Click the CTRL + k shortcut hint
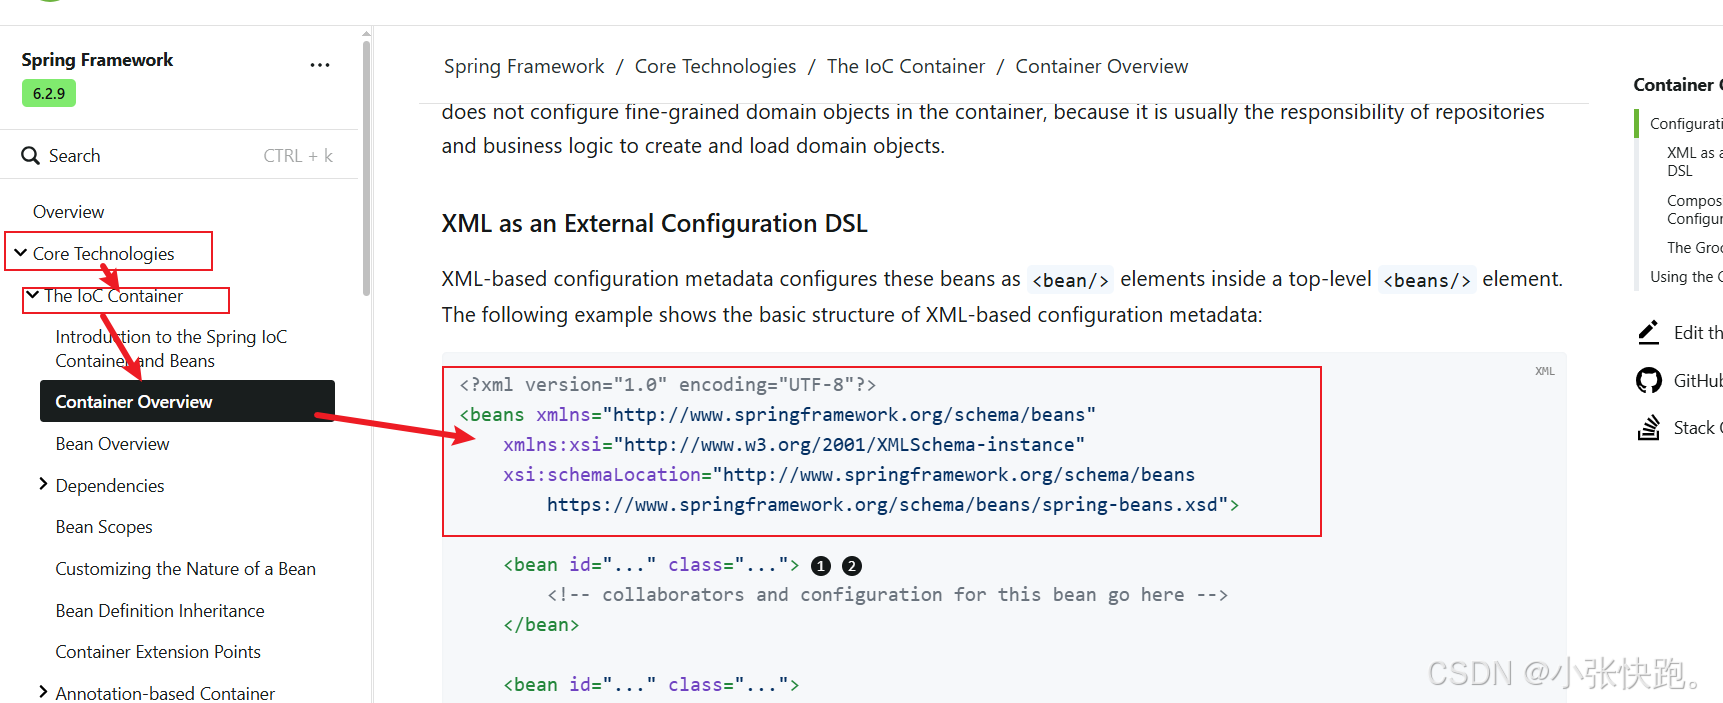1723x703 pixels. (298, 156)
